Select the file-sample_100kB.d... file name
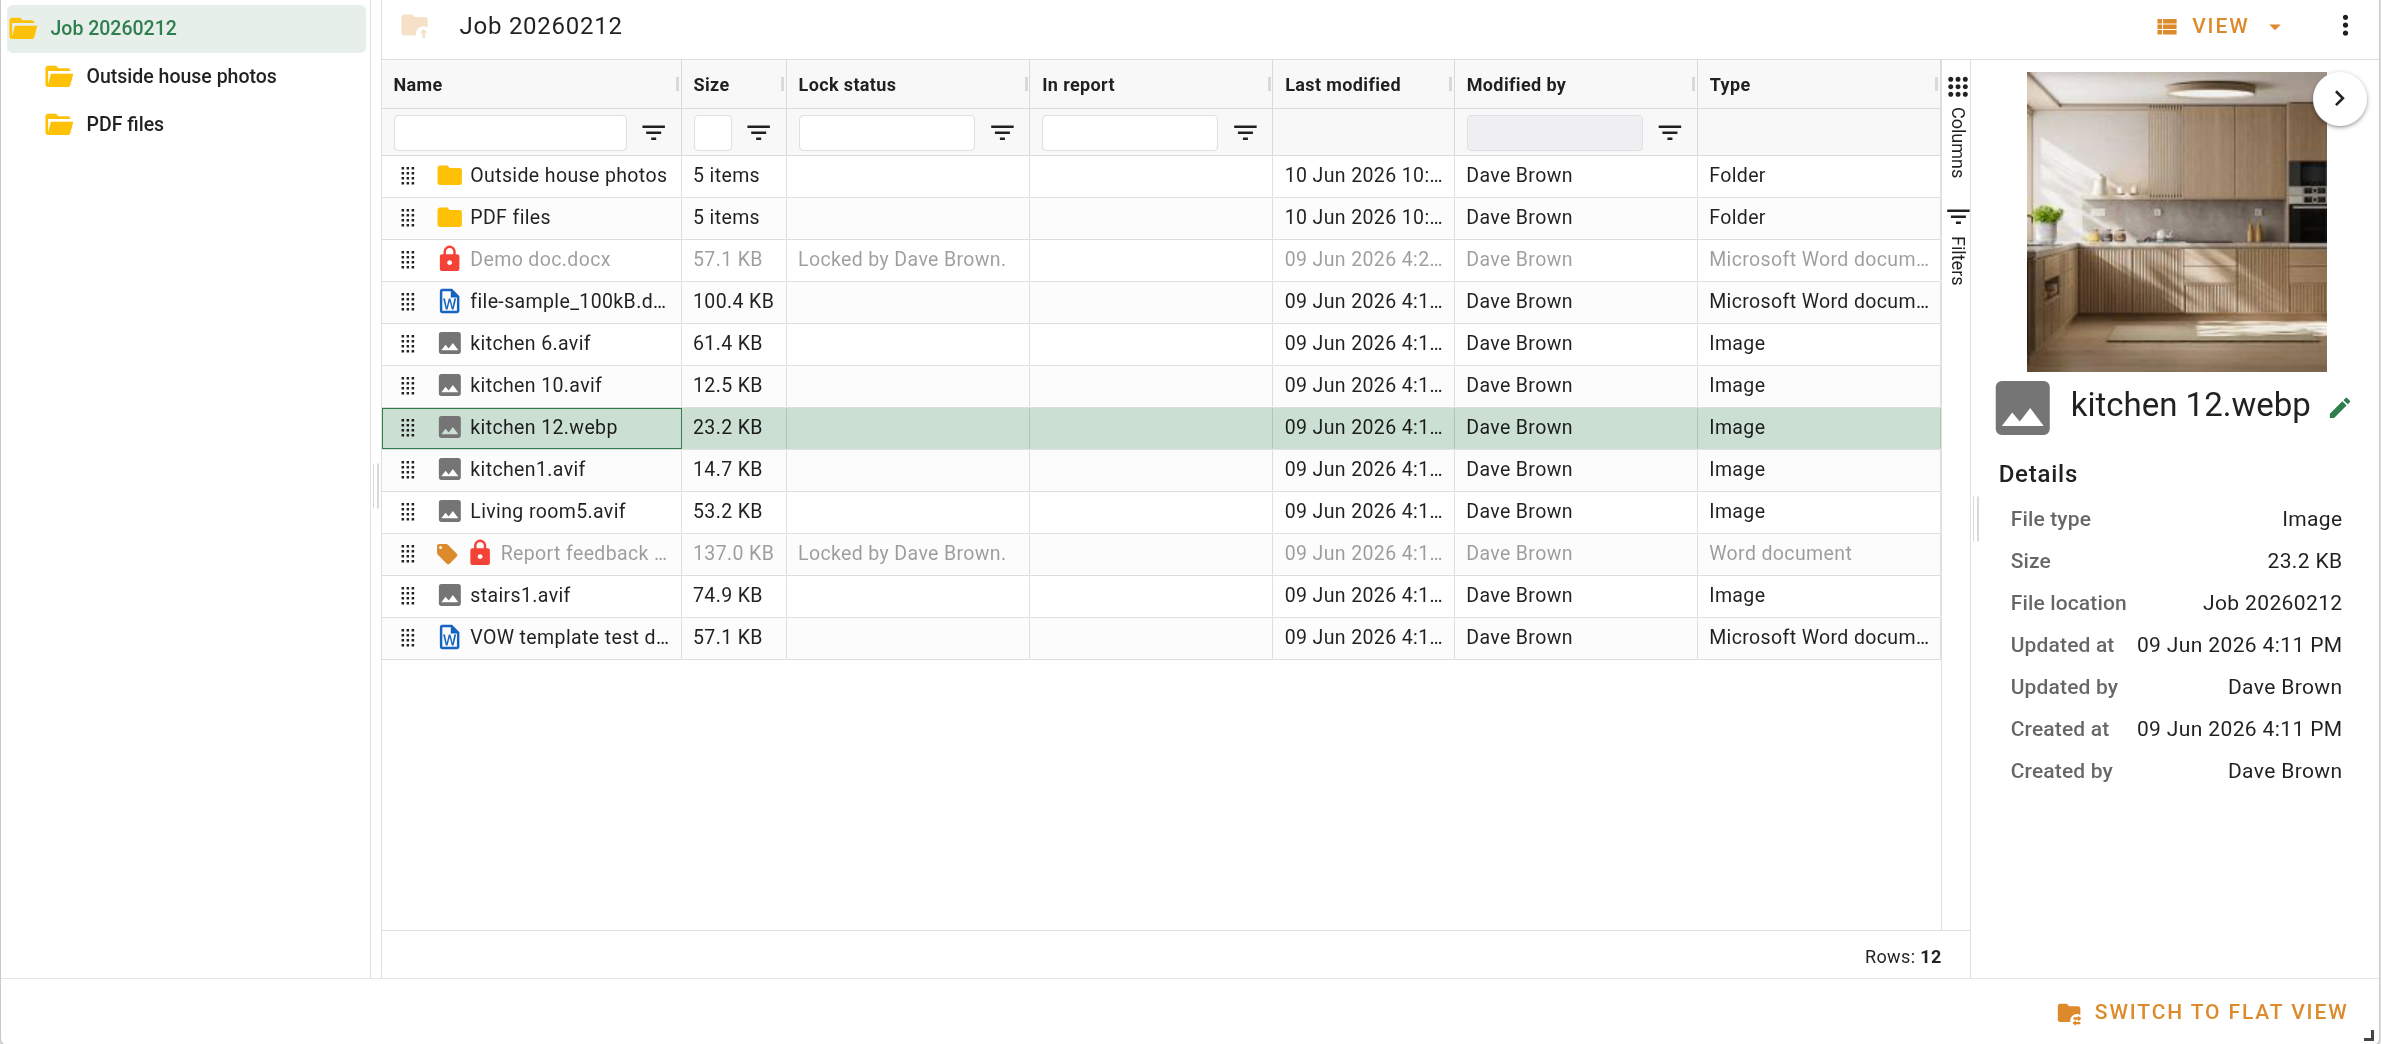The width and height of the screenshot is (2381, 1044). [568, 301]
